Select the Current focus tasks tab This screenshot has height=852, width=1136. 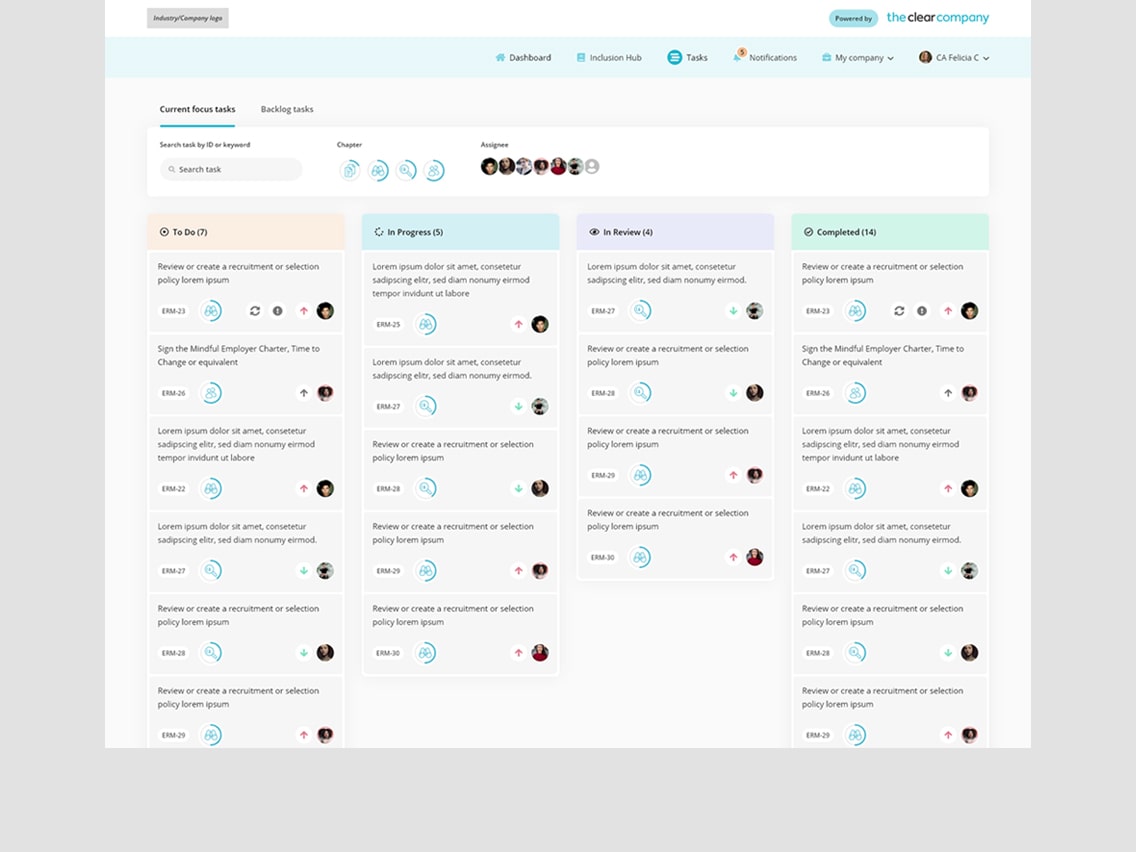pyautogui.click(x=197, y=109)
